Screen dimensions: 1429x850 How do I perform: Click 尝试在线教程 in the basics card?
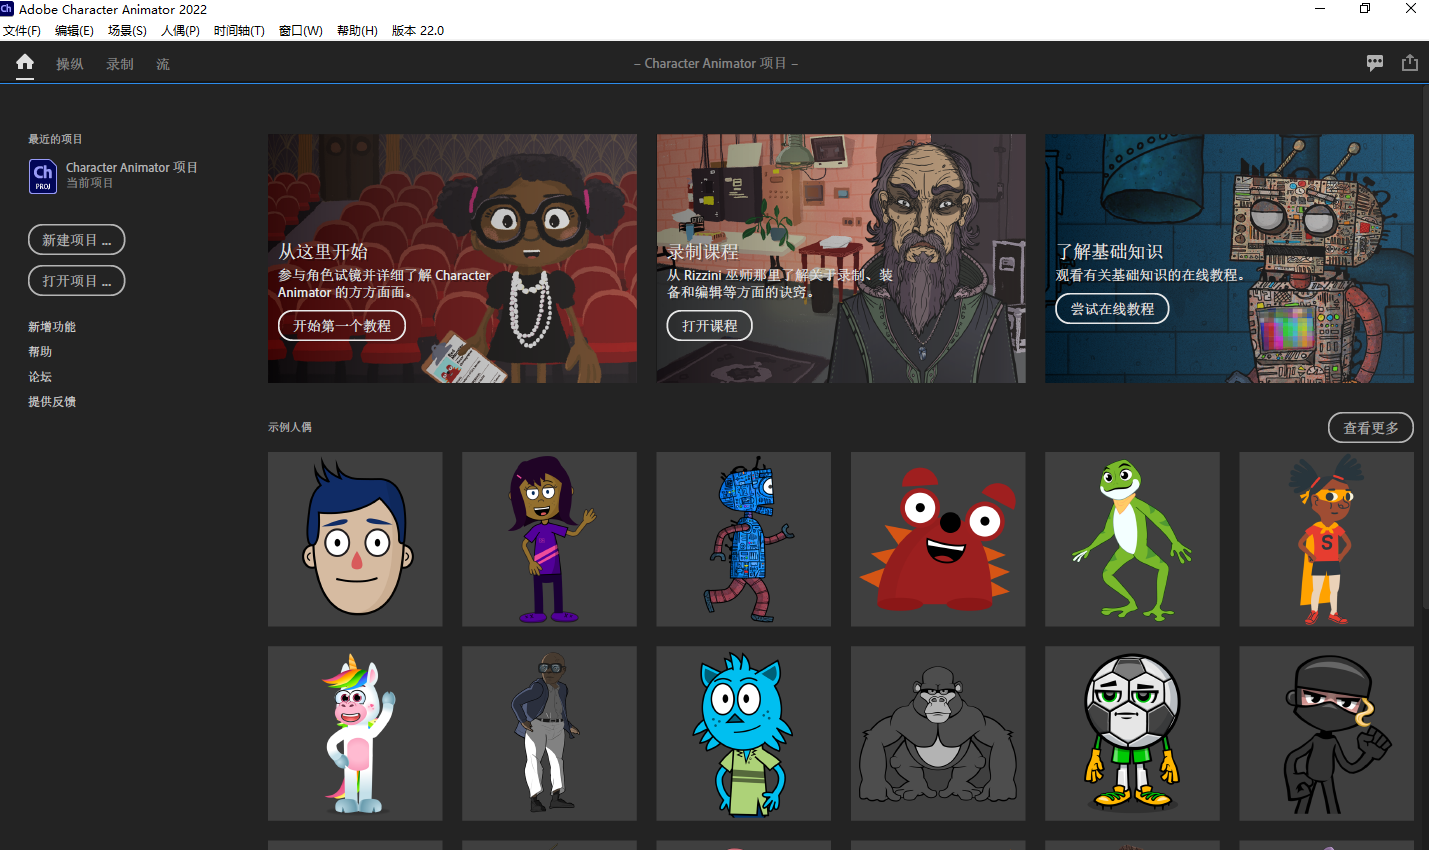(1112, 308)
